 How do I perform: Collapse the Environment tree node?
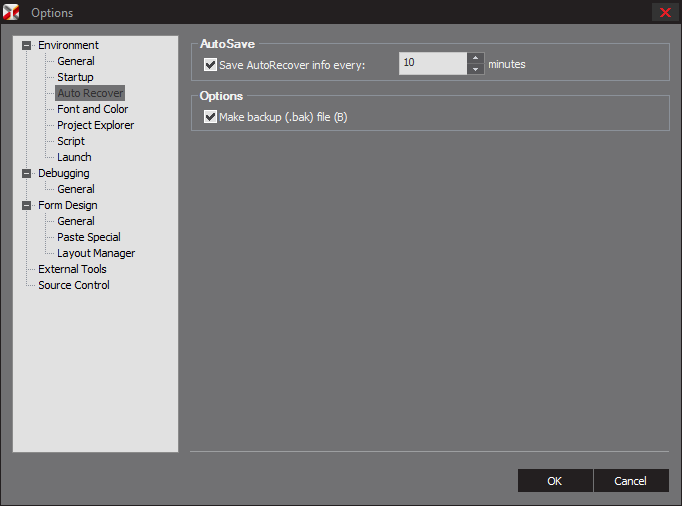click(27, 45)
